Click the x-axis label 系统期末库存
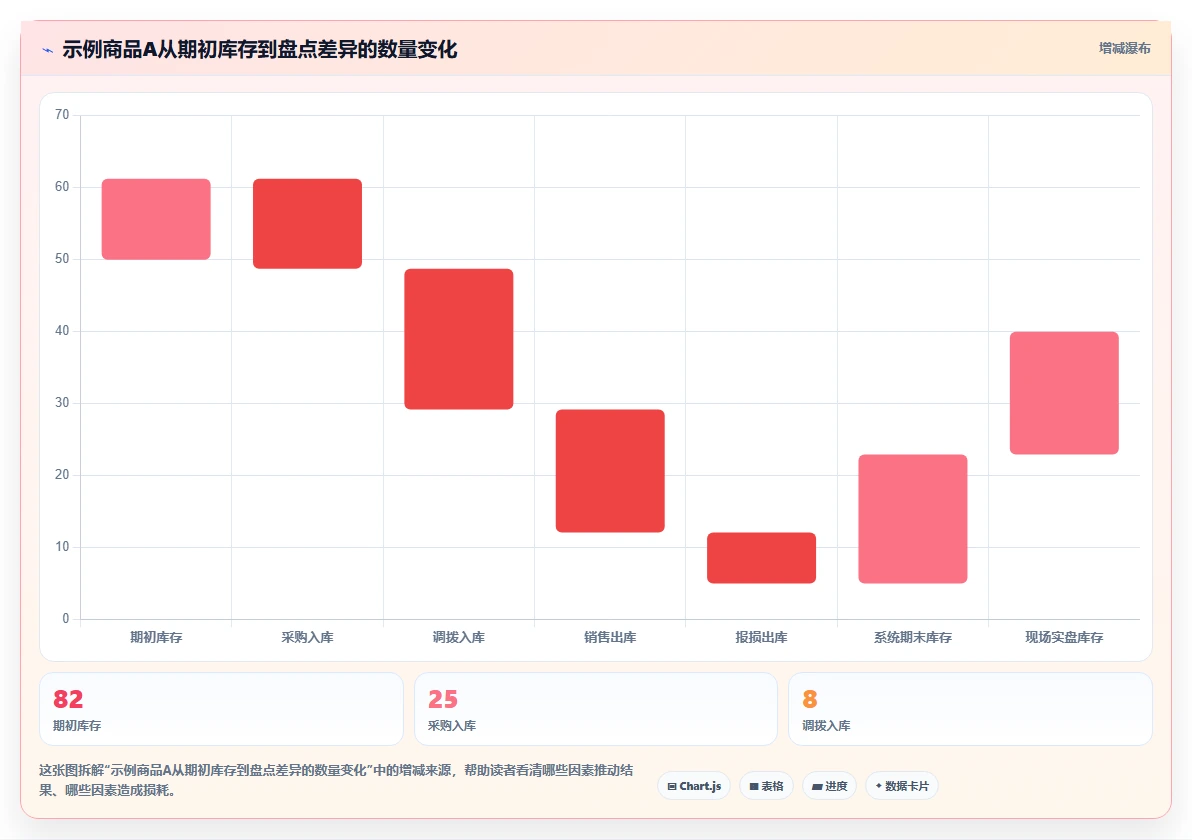The width and height of the screenshot is (1192, 840). coord(912,637)
